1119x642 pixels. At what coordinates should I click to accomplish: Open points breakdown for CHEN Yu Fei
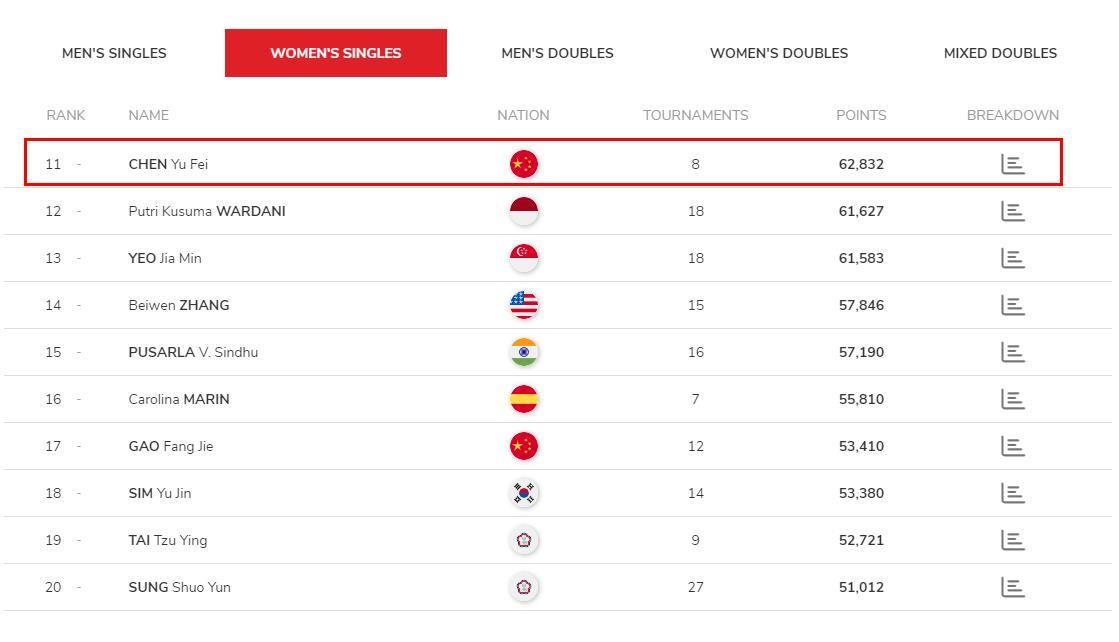1013,164
